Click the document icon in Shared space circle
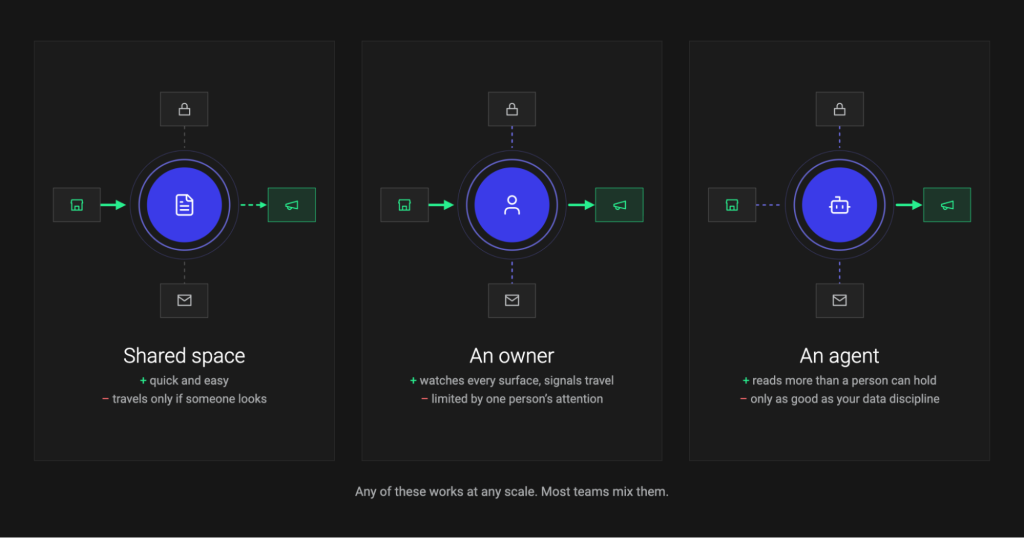This screenshot has width=1024, height=538. tap(184, 205)
